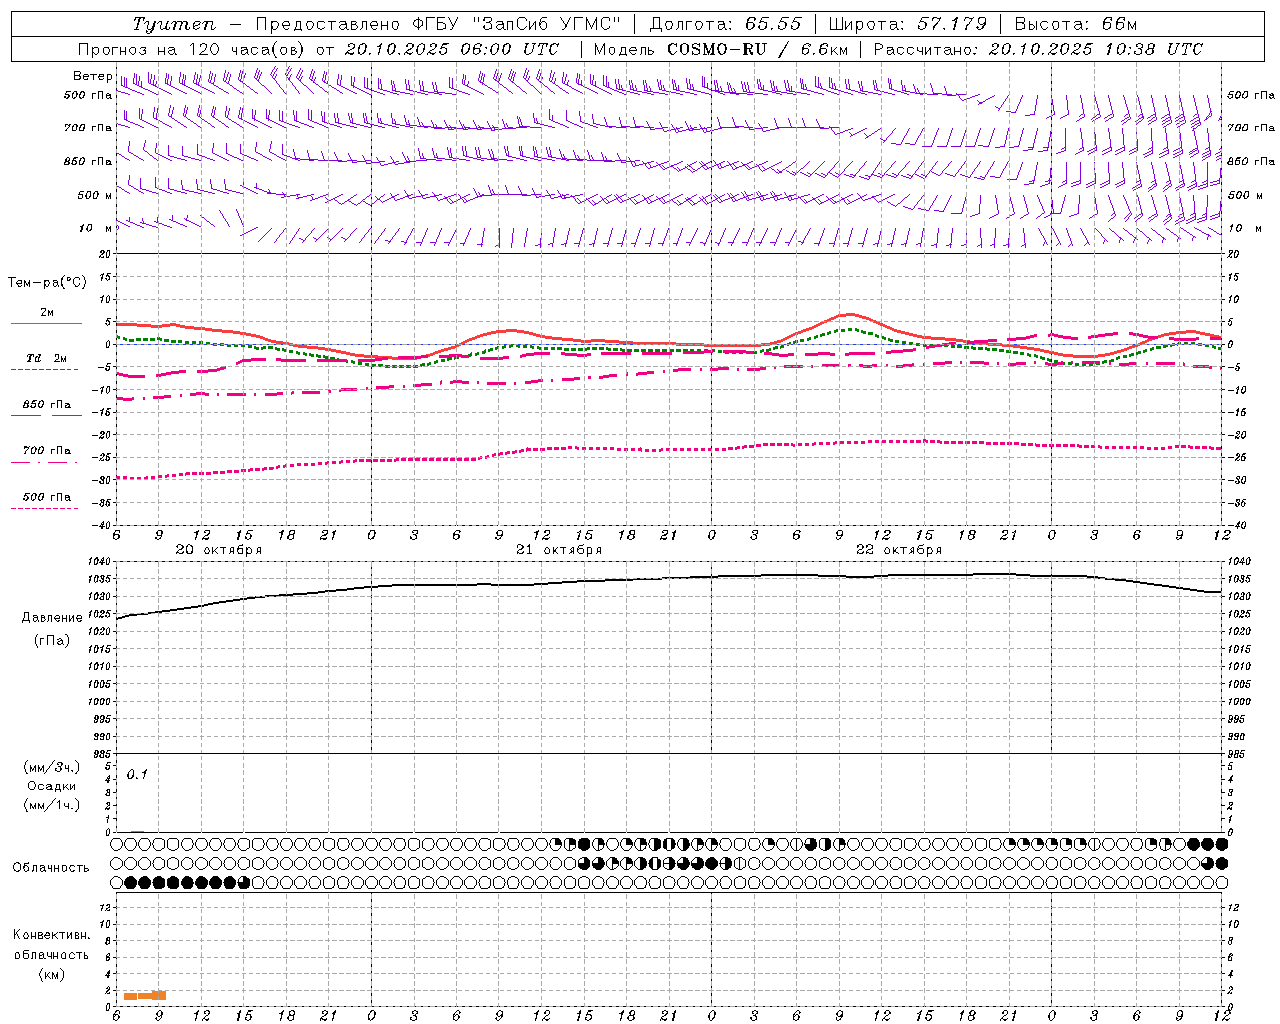
Task: Click the "Высота: 66м" elevation field
Action: pos(1076,24)
